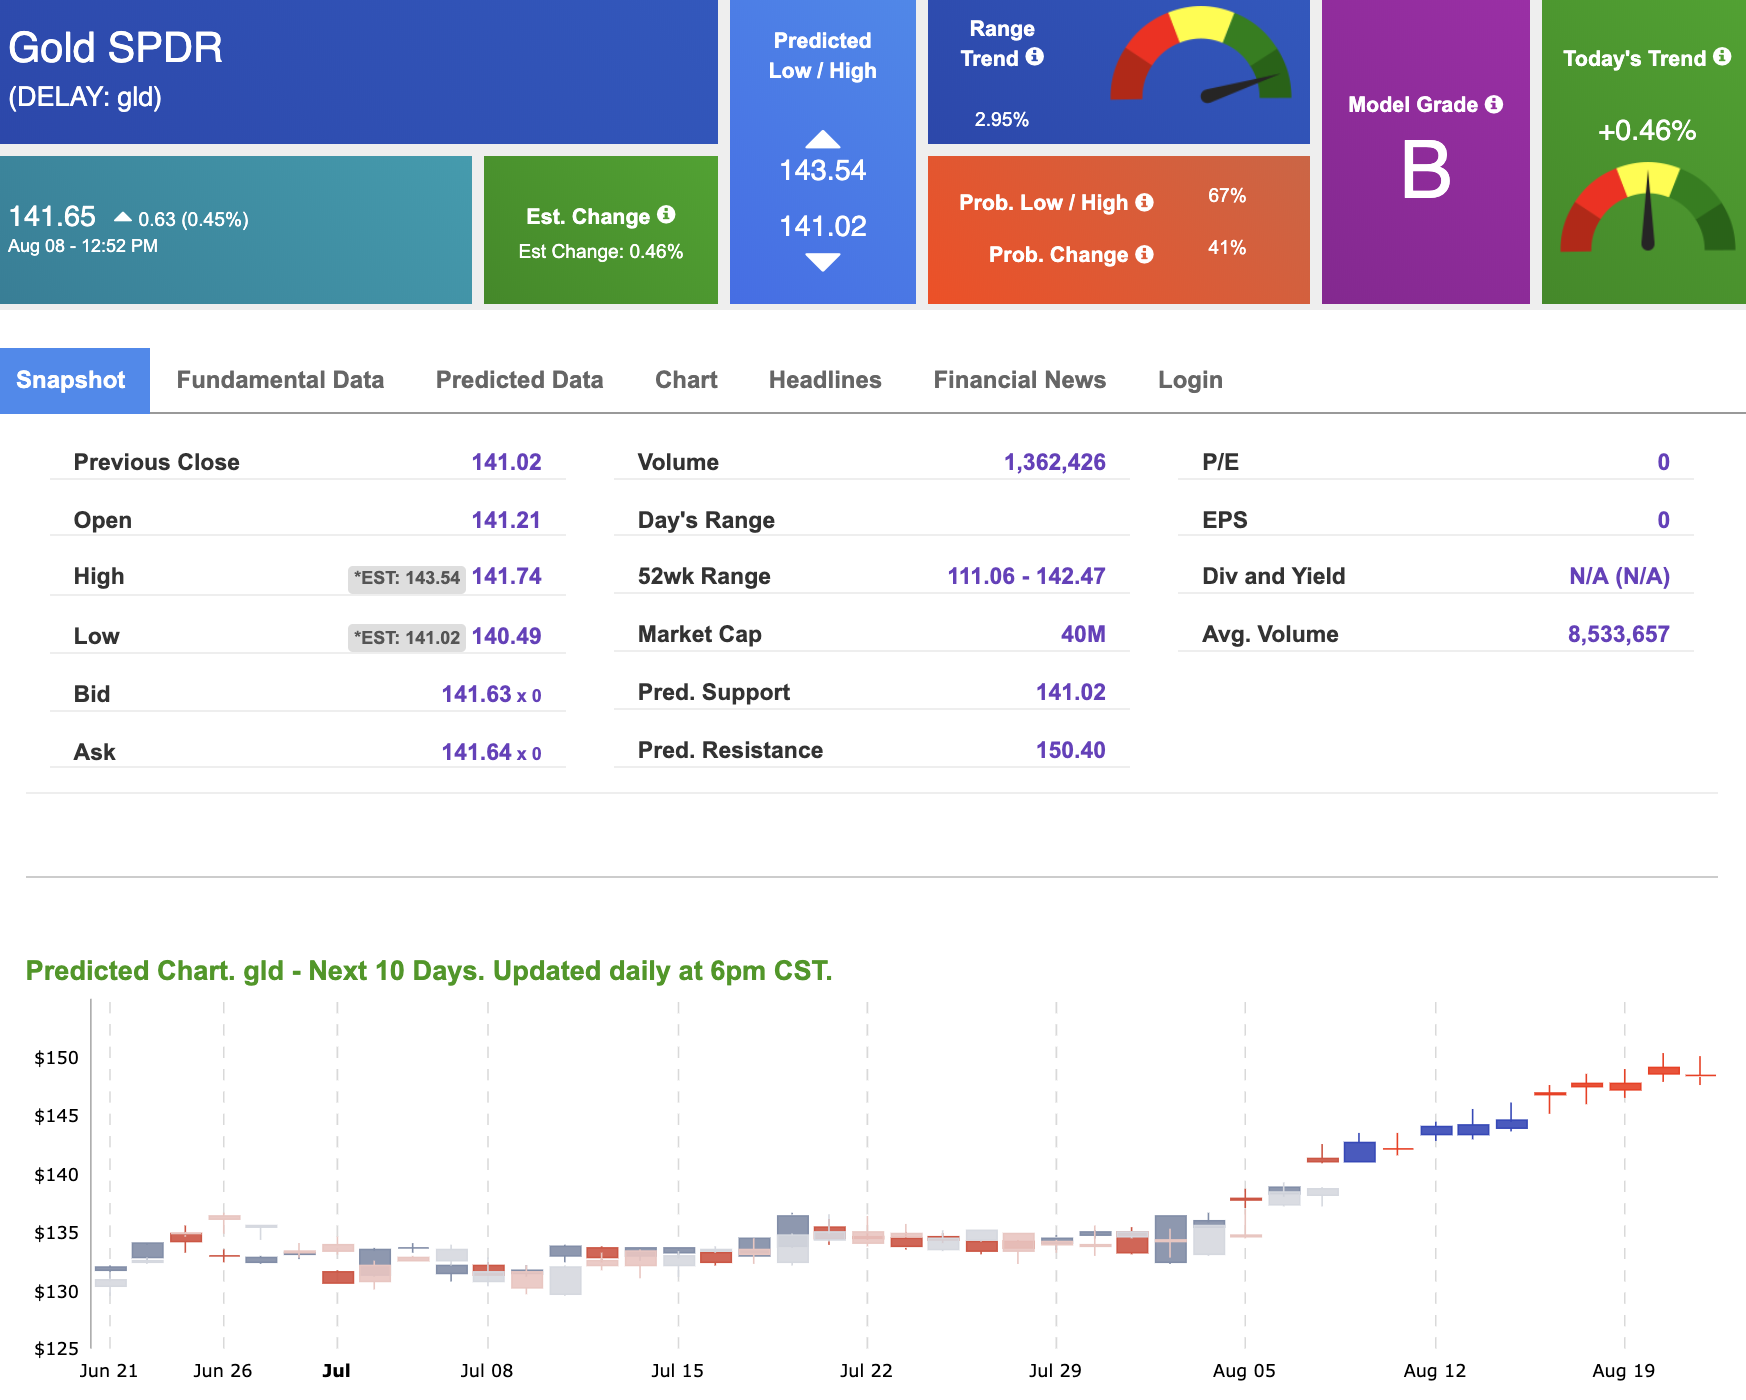Click the info icon next to Est. Change
Viewport: 1746px width, 1400px height.
(x=666, y=215)
